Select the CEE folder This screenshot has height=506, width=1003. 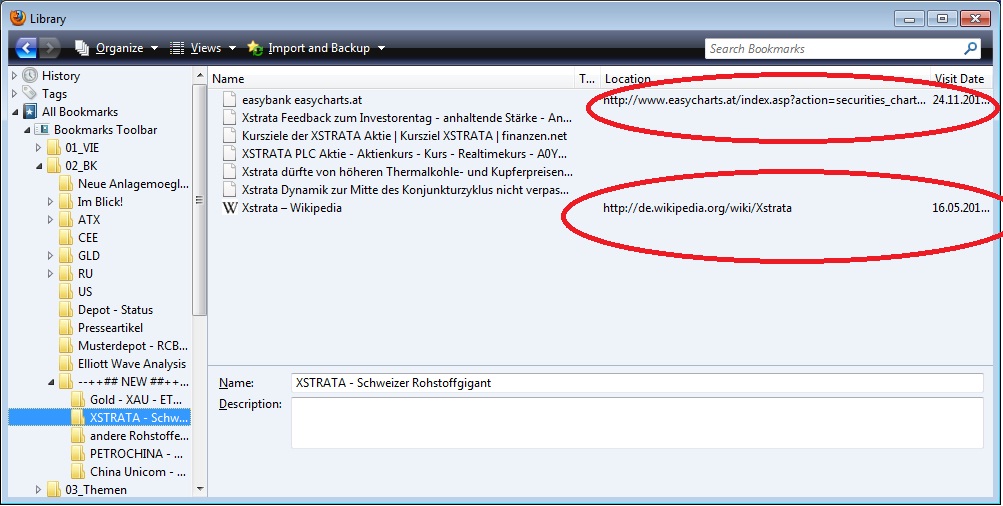coord(88,238)
